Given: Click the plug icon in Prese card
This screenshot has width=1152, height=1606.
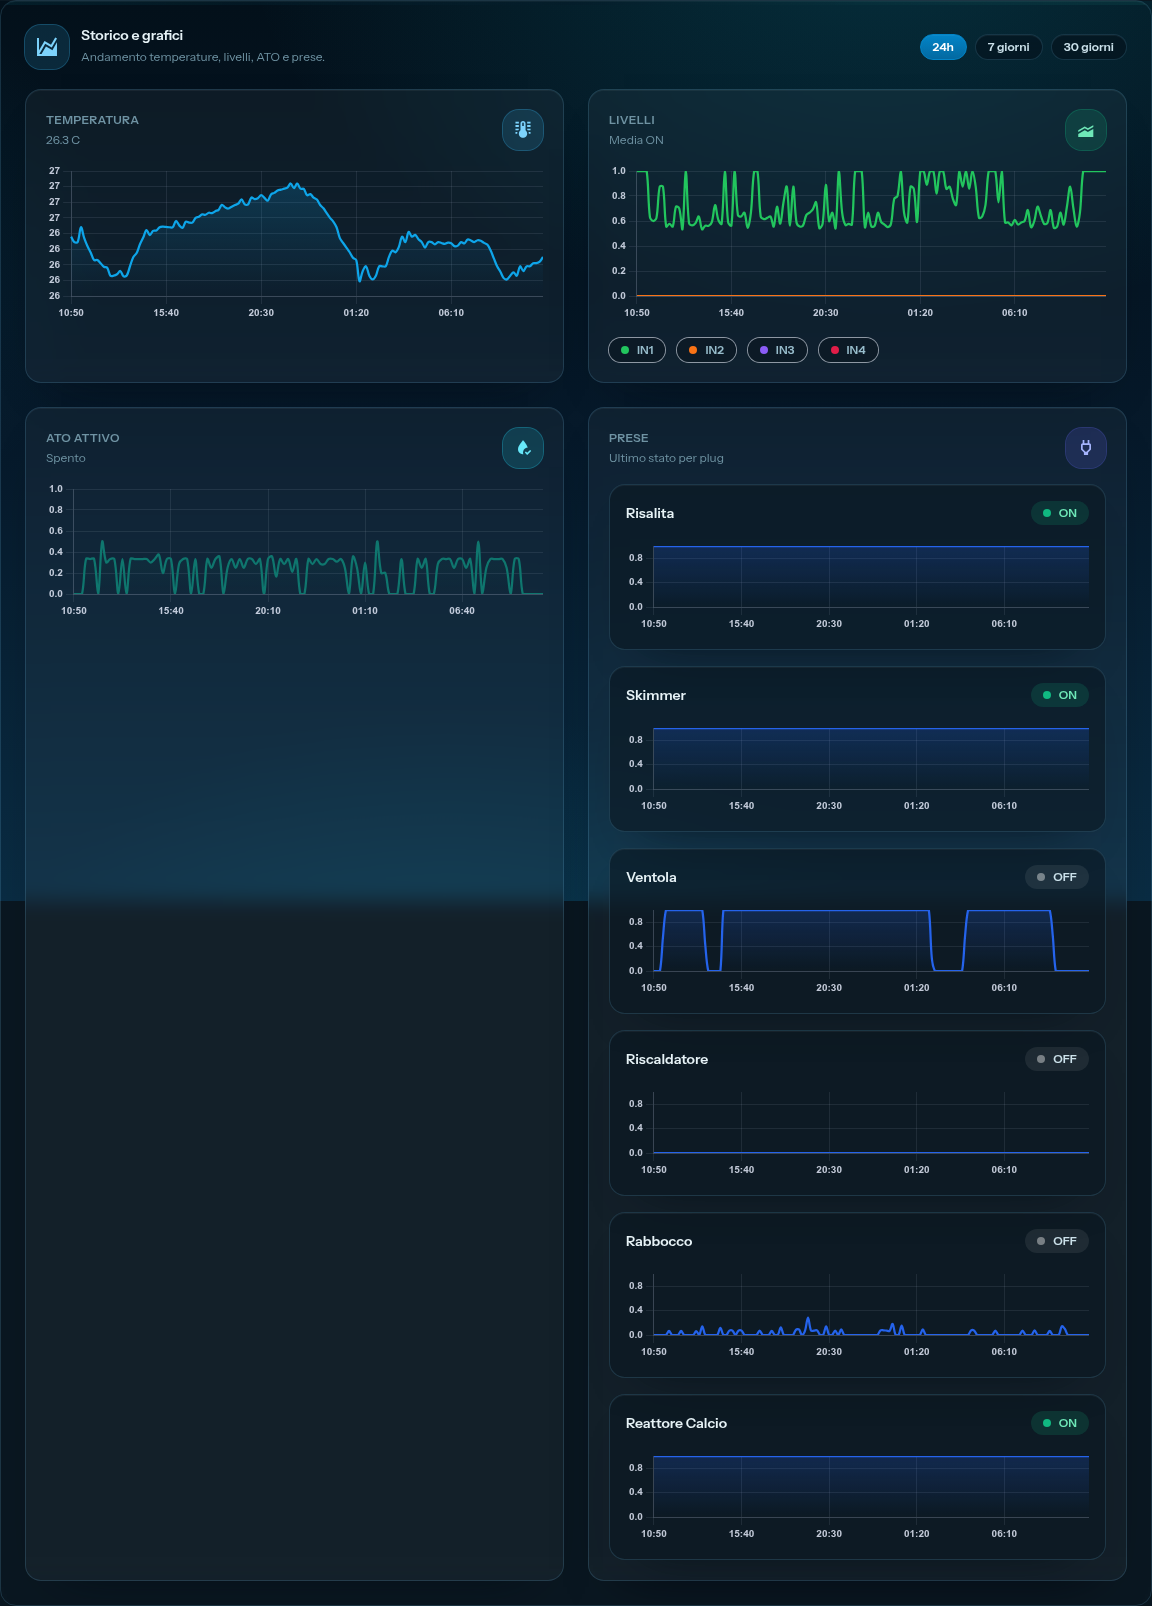Looking at the screenshot, I should point(1086,448).
